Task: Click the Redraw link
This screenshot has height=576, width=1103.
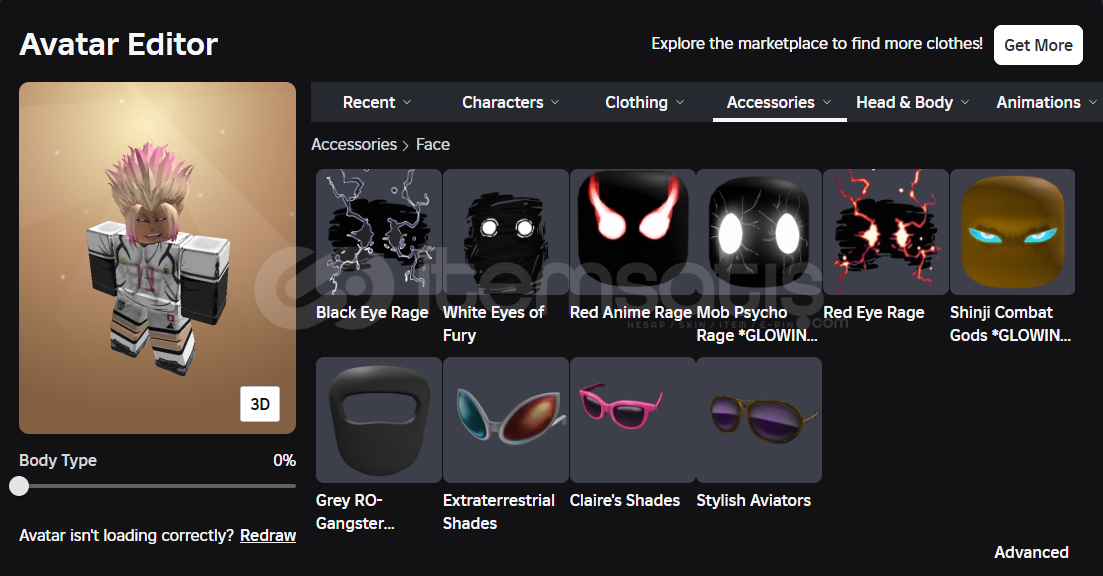Action: point(268,535)
